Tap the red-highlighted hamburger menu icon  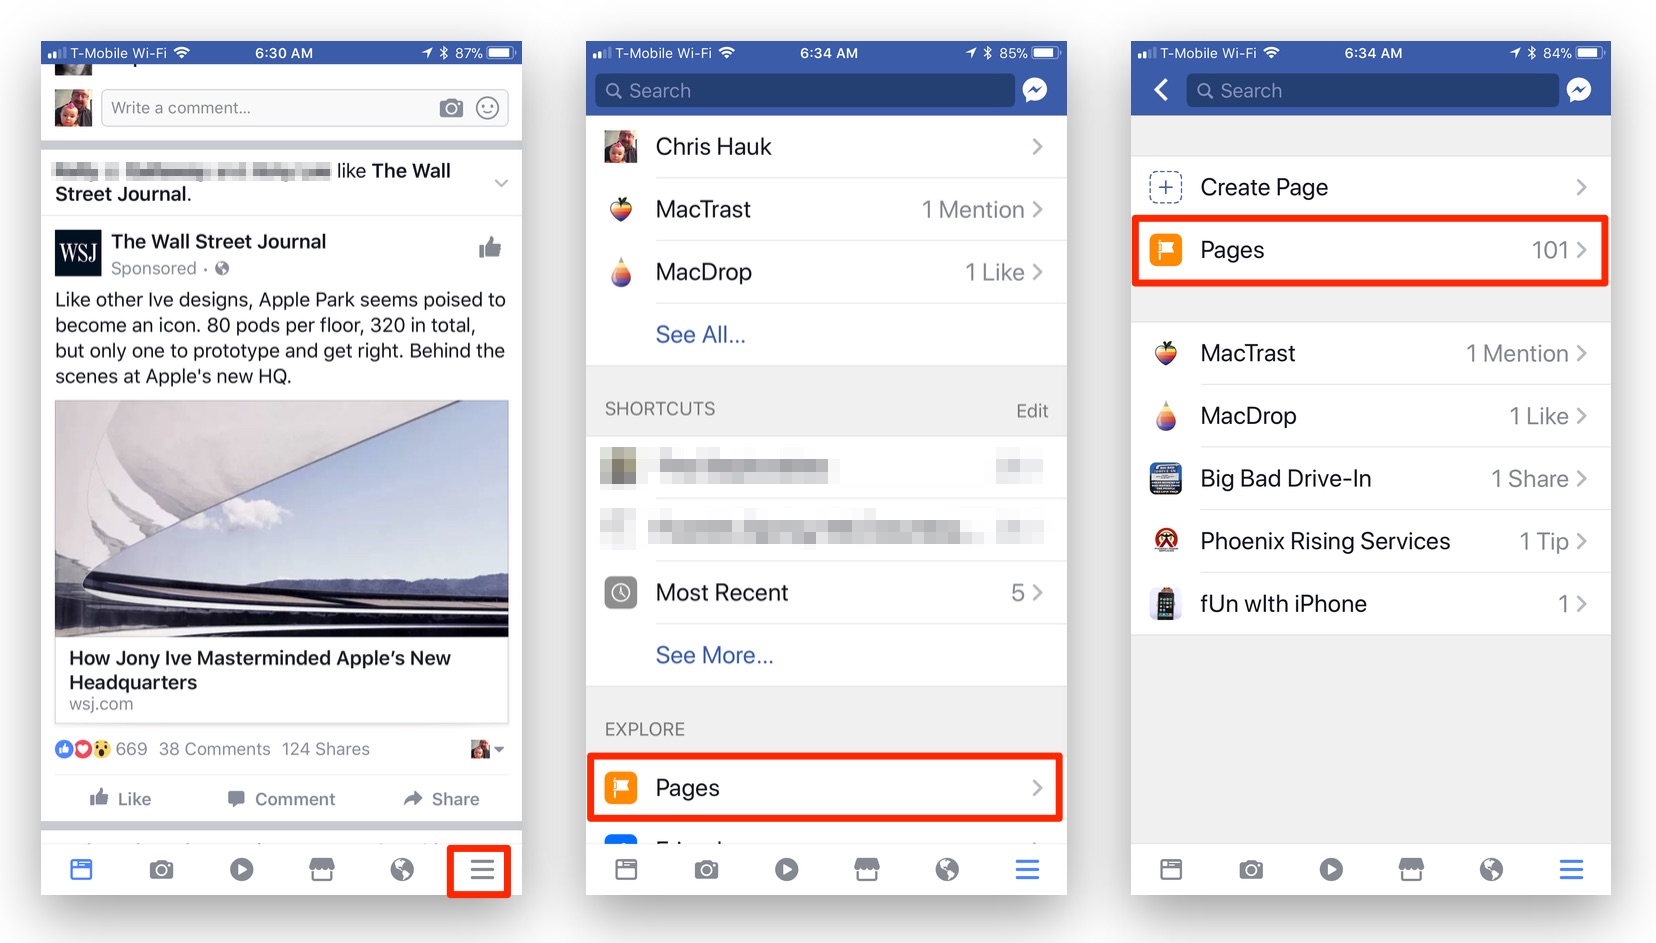tap(481, 870)
